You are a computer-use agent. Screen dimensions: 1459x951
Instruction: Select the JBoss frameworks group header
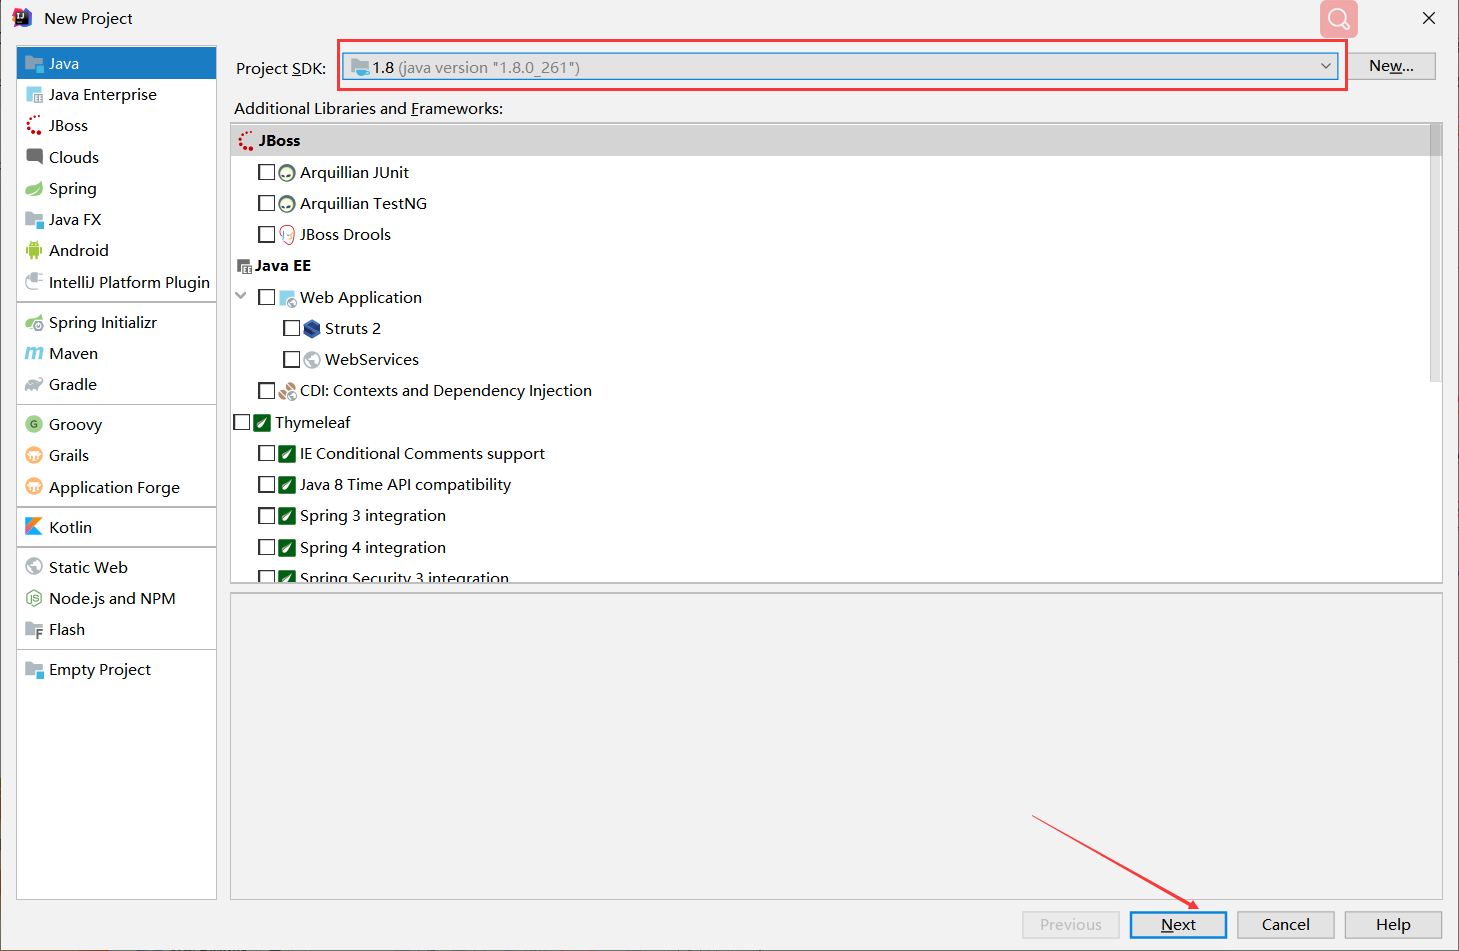830,141
